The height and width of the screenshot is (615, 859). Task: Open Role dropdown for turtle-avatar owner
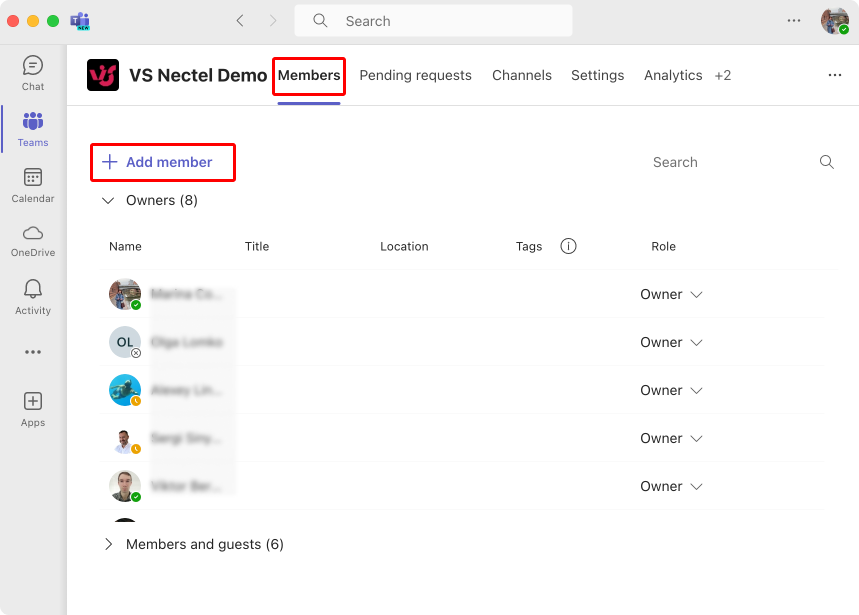click(x=671, y=390)
